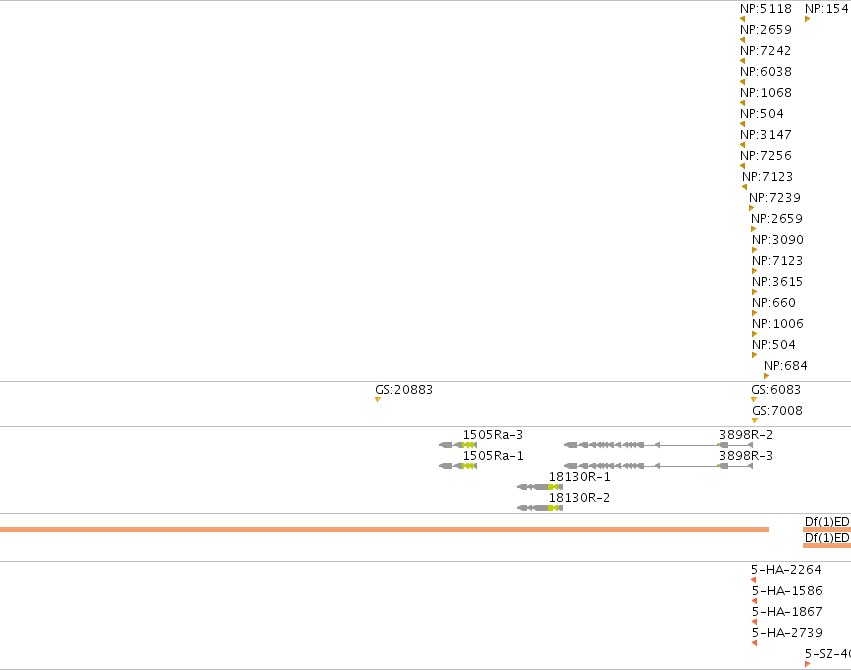Click the 3898R-2 long transcript glyph

[x=658, y=445]
